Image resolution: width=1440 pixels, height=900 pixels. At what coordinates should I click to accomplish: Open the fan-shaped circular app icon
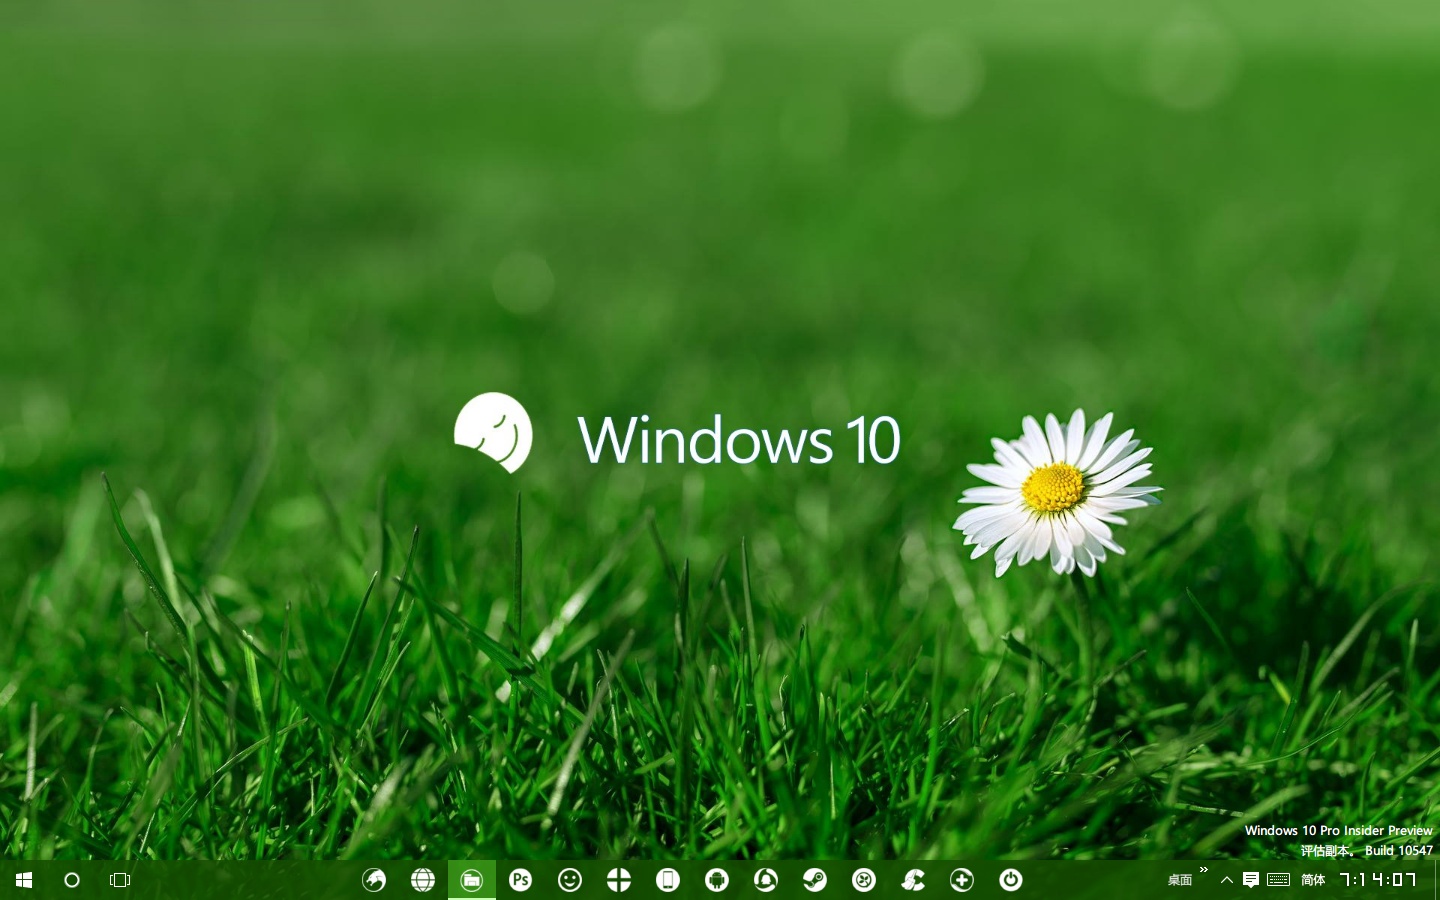coord(864,880)
